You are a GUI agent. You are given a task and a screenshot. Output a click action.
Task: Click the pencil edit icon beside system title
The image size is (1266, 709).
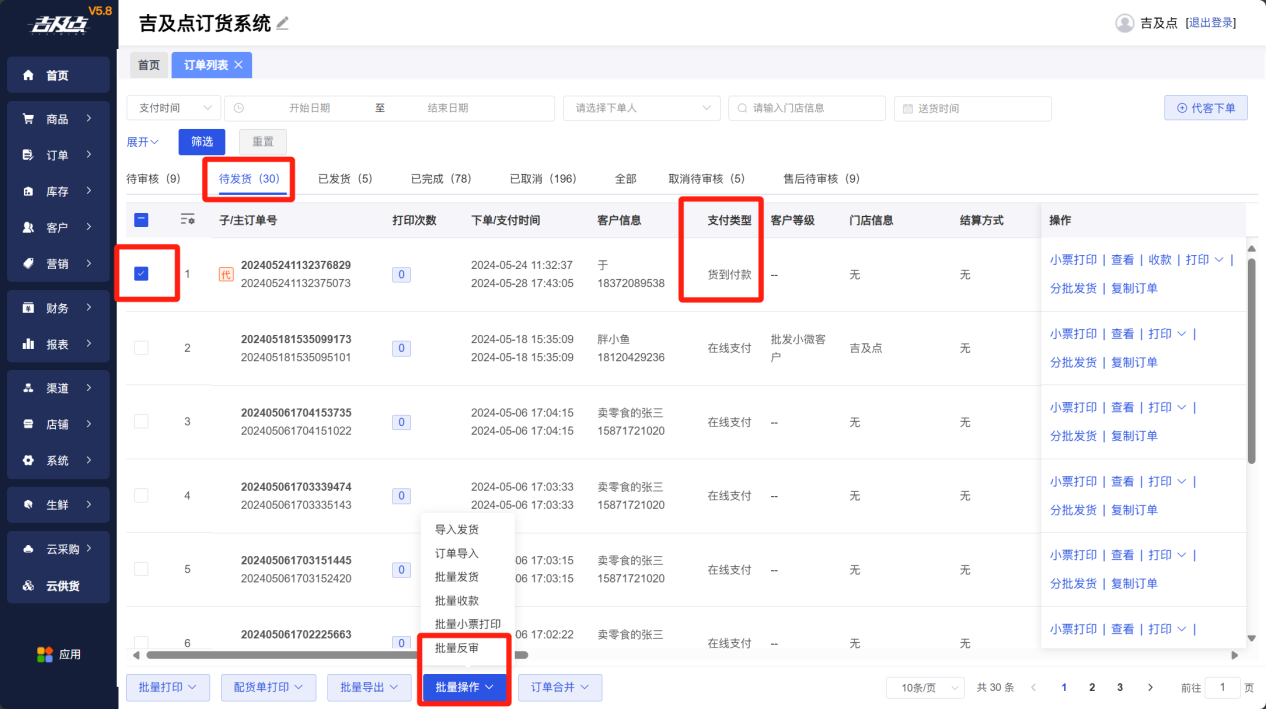tap(283, 23)
